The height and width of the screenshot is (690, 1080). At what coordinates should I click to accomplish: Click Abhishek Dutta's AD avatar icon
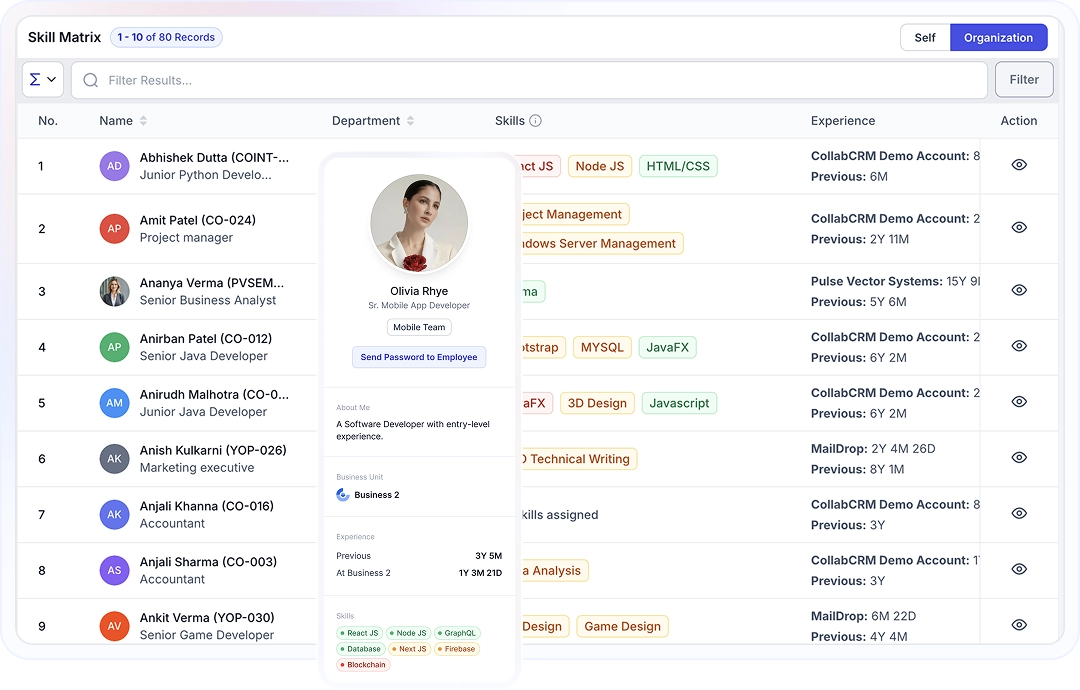coord(114,166)
